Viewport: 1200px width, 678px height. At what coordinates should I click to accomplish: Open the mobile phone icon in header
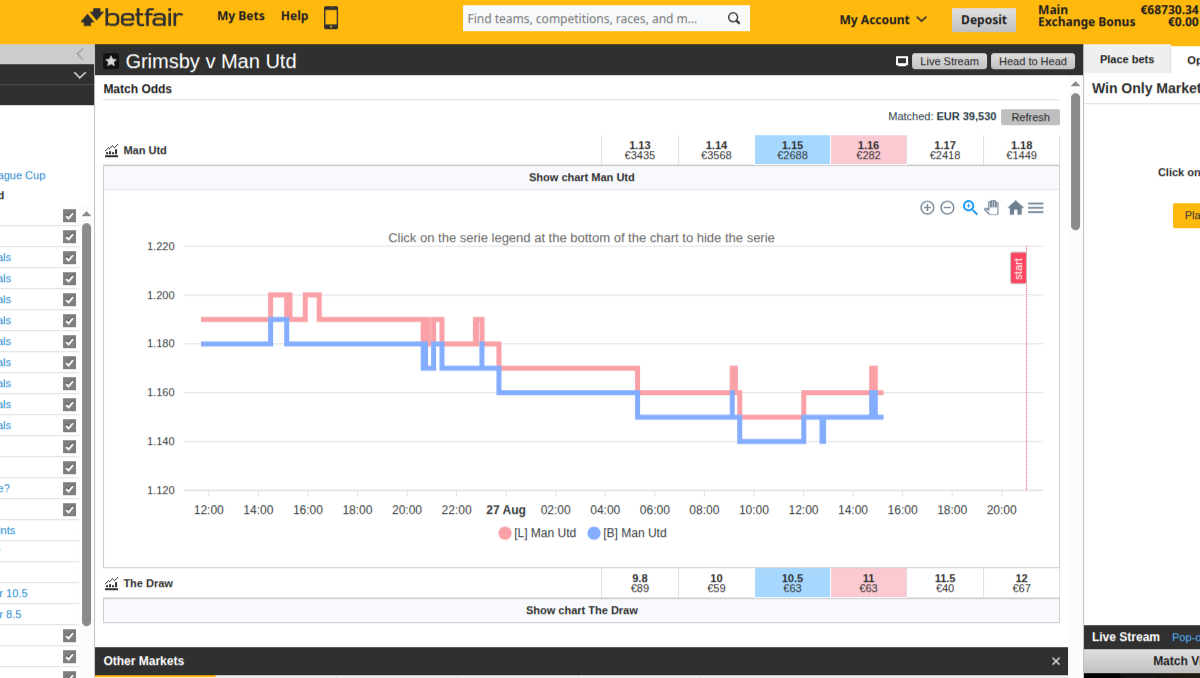pos(331,17)
